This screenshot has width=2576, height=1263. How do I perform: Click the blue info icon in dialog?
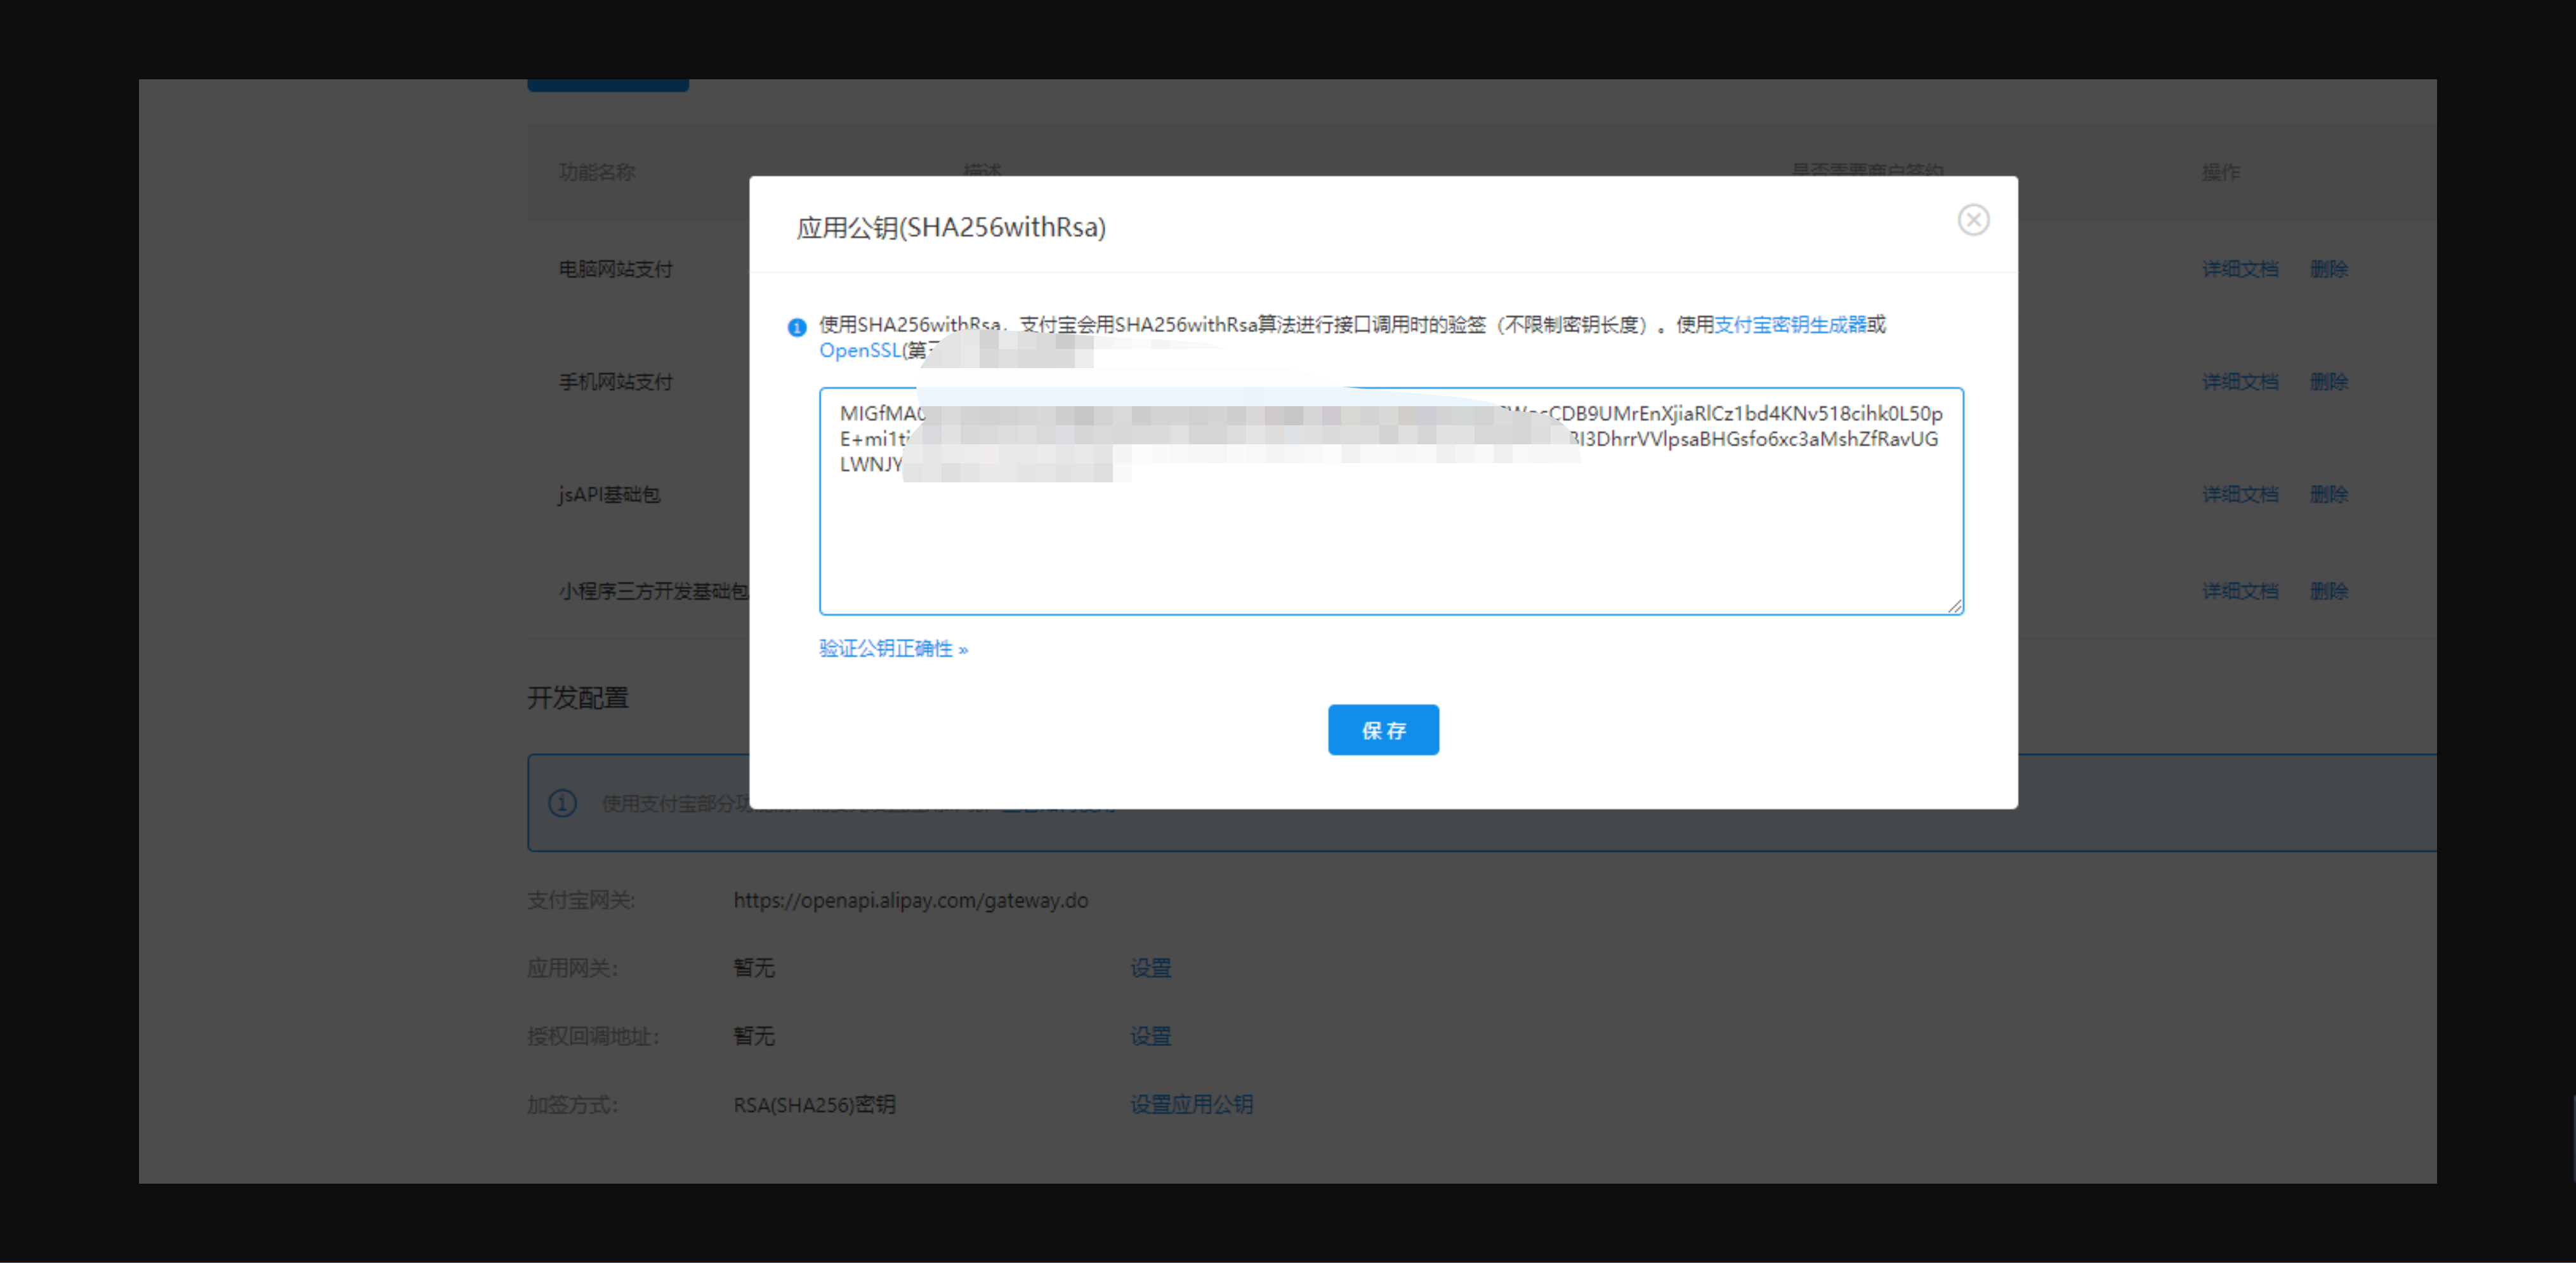797,327
